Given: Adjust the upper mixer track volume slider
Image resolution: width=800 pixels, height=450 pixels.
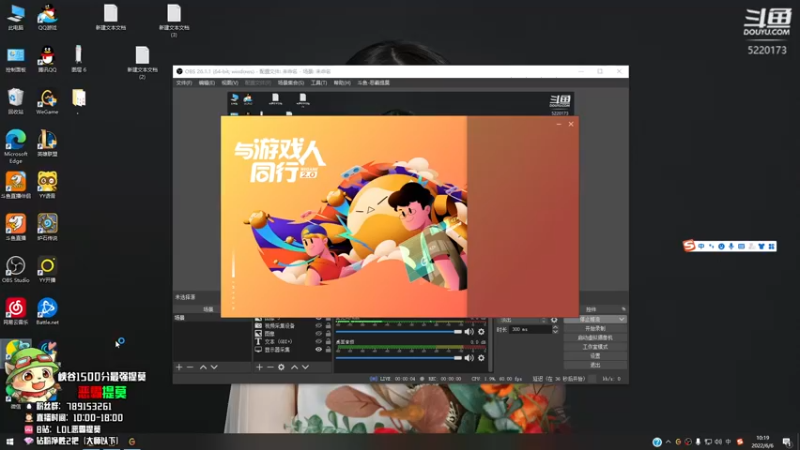Looking at the screenshot, I should pos(399,332).
